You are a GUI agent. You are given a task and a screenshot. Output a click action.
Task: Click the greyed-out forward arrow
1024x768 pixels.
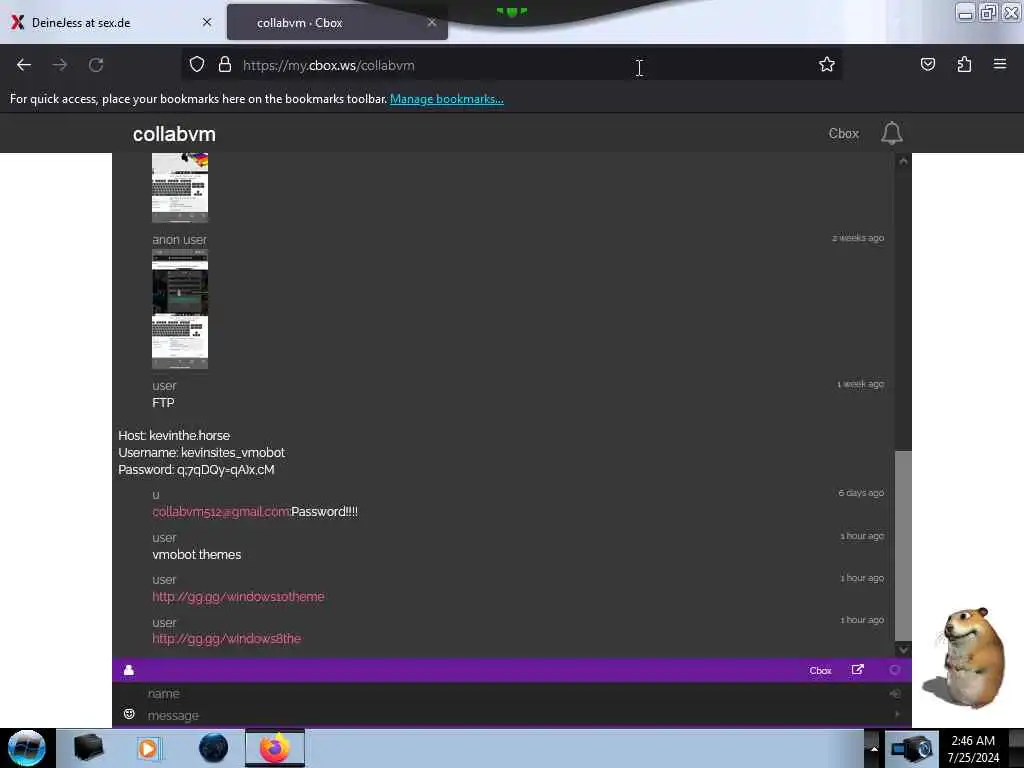pyautogui.click(x=60, y=65)
